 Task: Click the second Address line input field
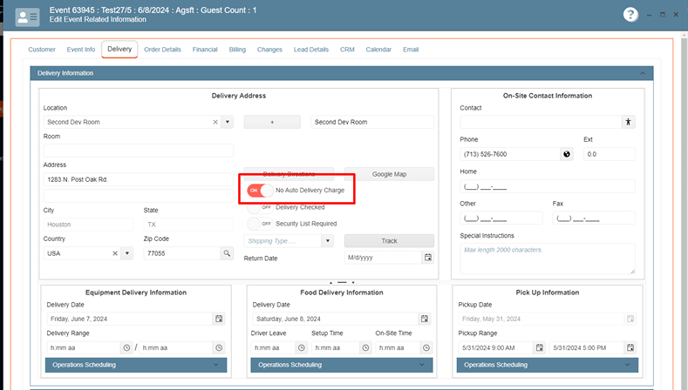coord(138,196)
